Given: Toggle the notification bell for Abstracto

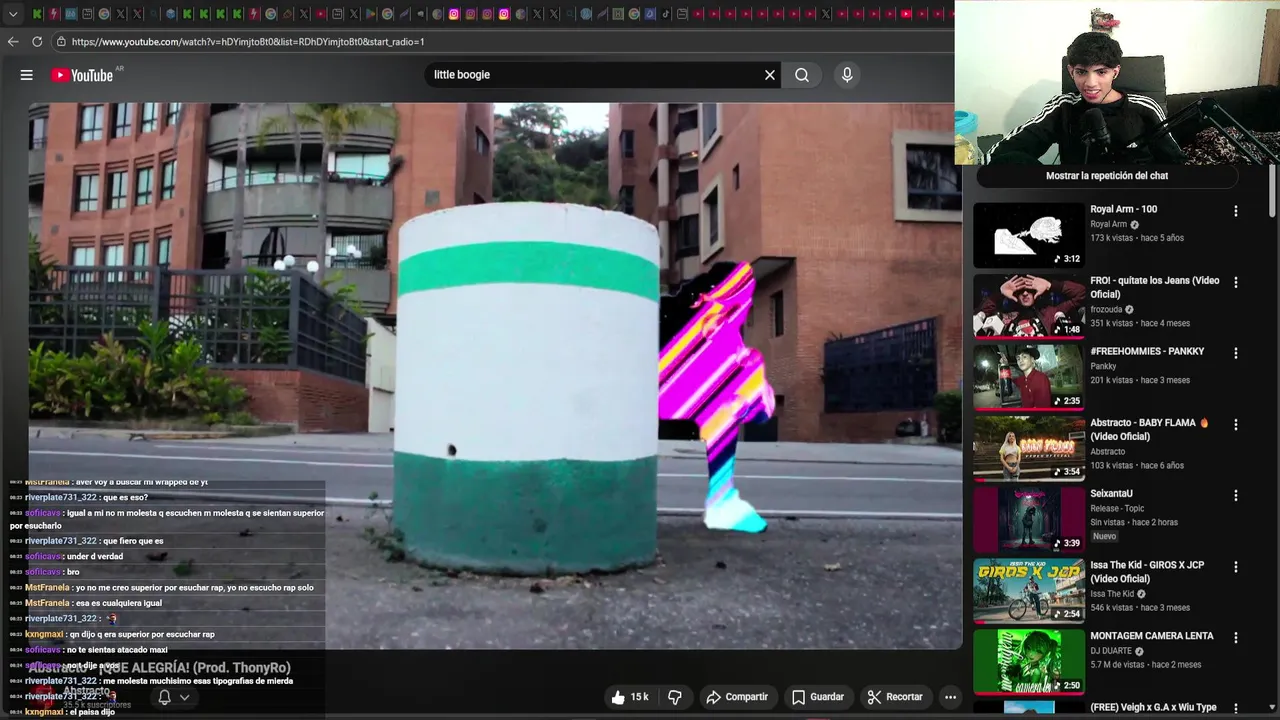Looking at the screenshot, I should 164,697.
